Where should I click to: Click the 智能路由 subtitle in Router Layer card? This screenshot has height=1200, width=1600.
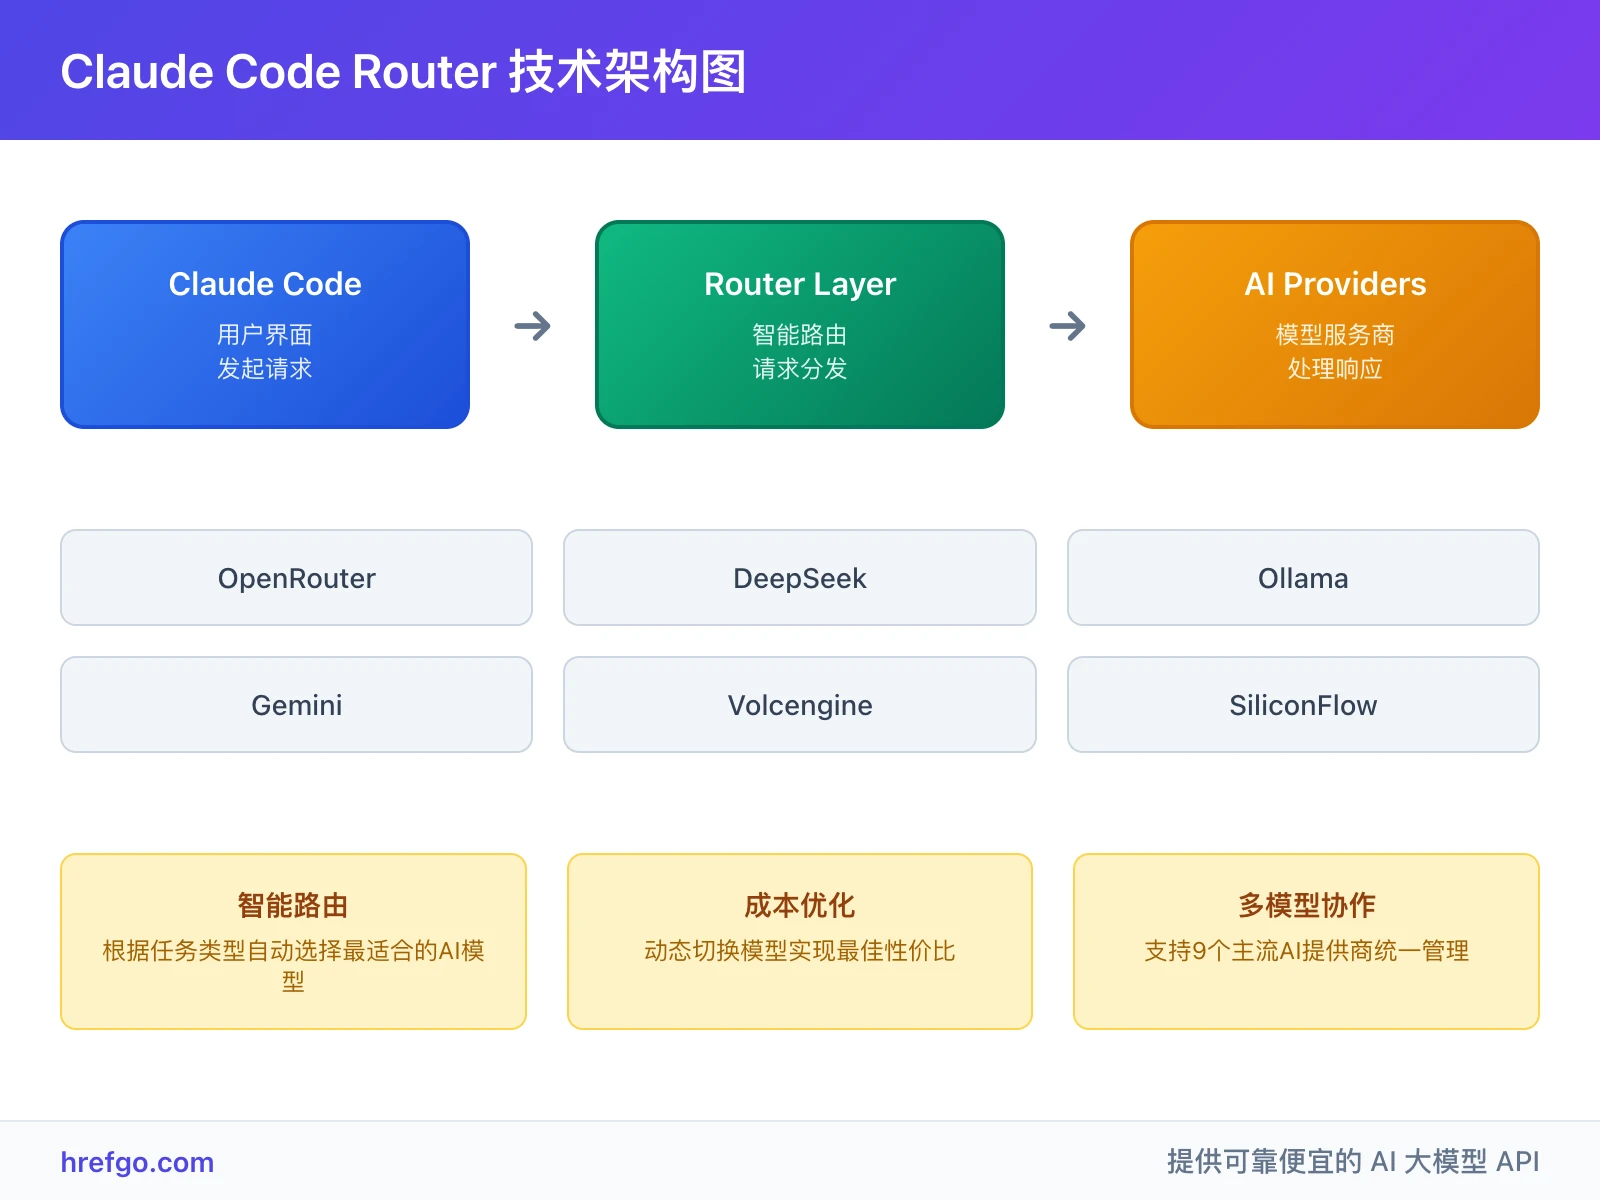coord(800,335)
